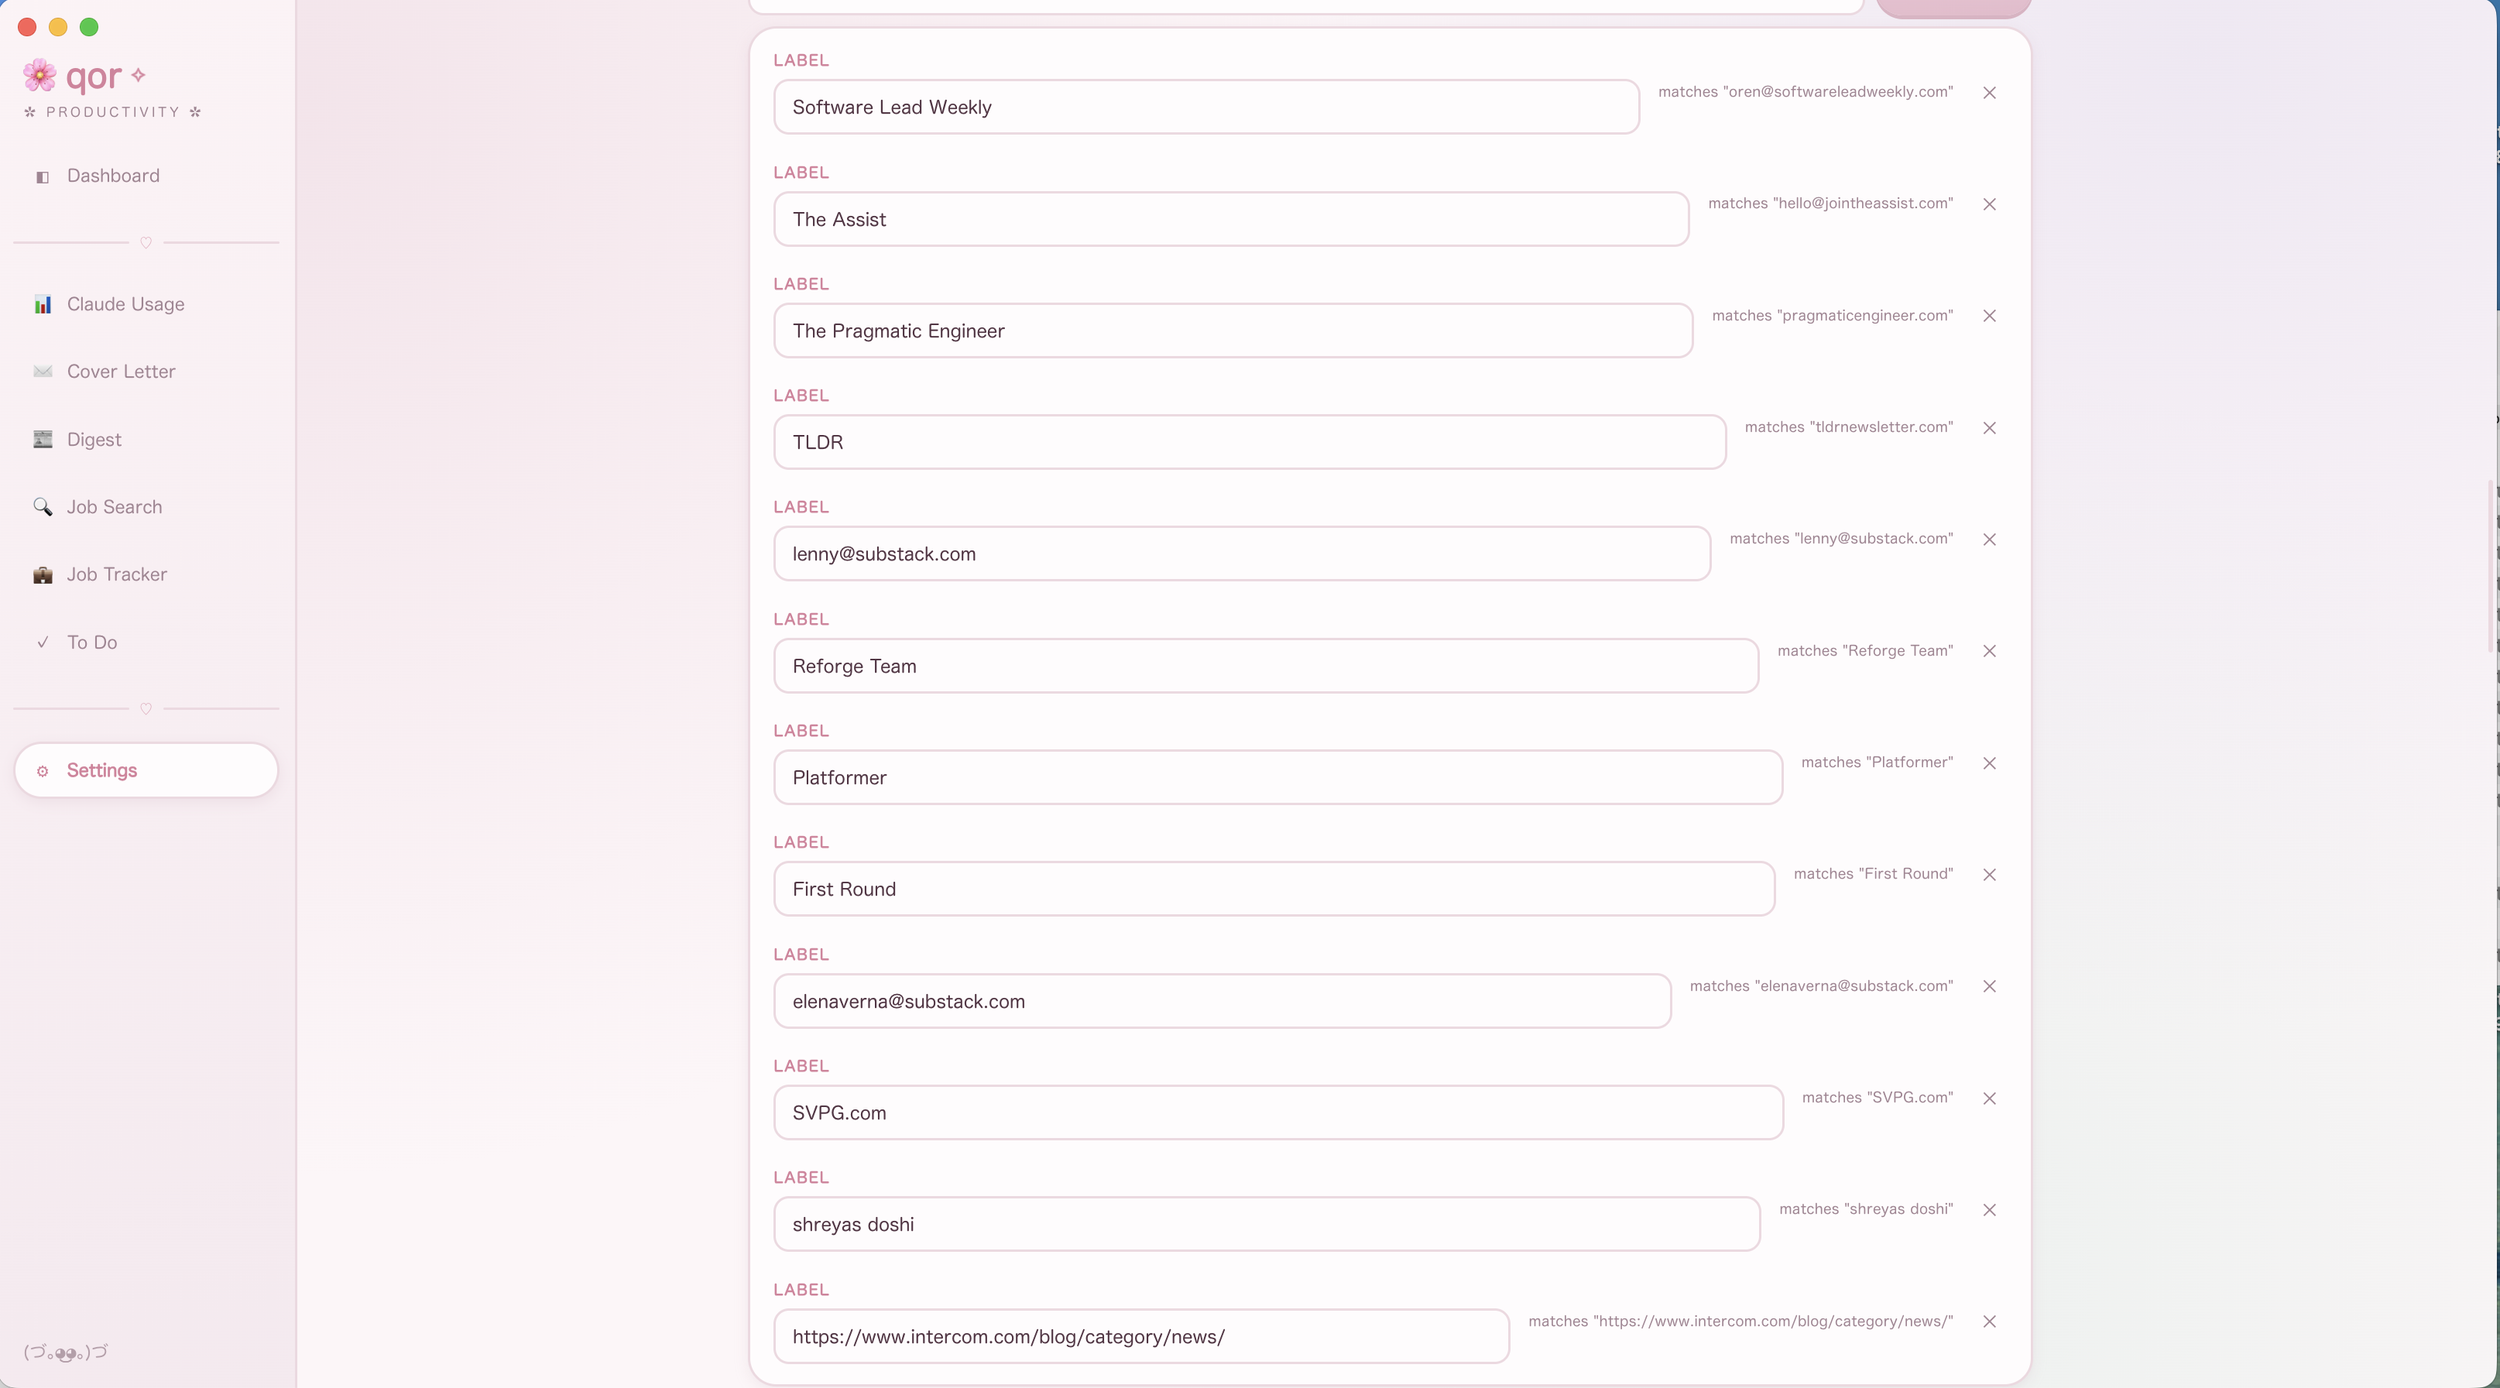This screenshot has width=2500, height=1388.
Task: Remove the Reforge Team entry
Action: [x=1989, y=651]
